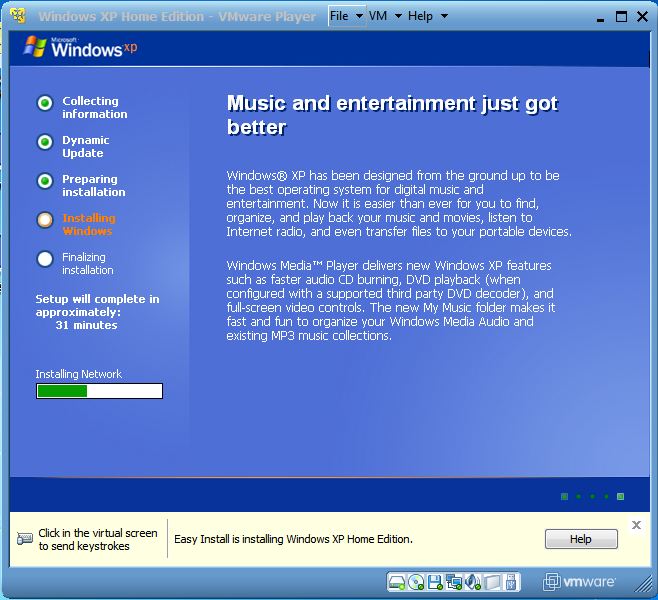Click 'Easy Install is installing Windows XP Home Edition.' text
This screenshot has height=600, width=658.
[x=293, y=539]
